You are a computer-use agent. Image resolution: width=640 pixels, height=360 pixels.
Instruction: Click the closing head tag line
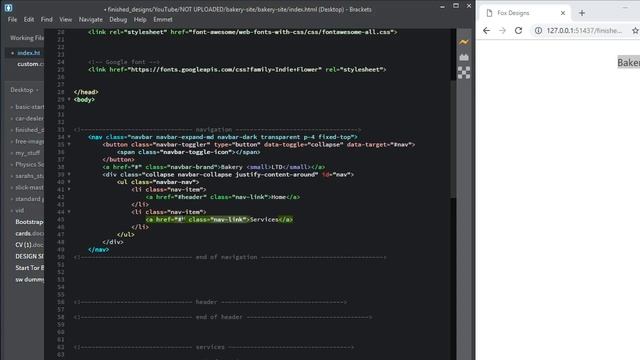(x=86, y=92)
